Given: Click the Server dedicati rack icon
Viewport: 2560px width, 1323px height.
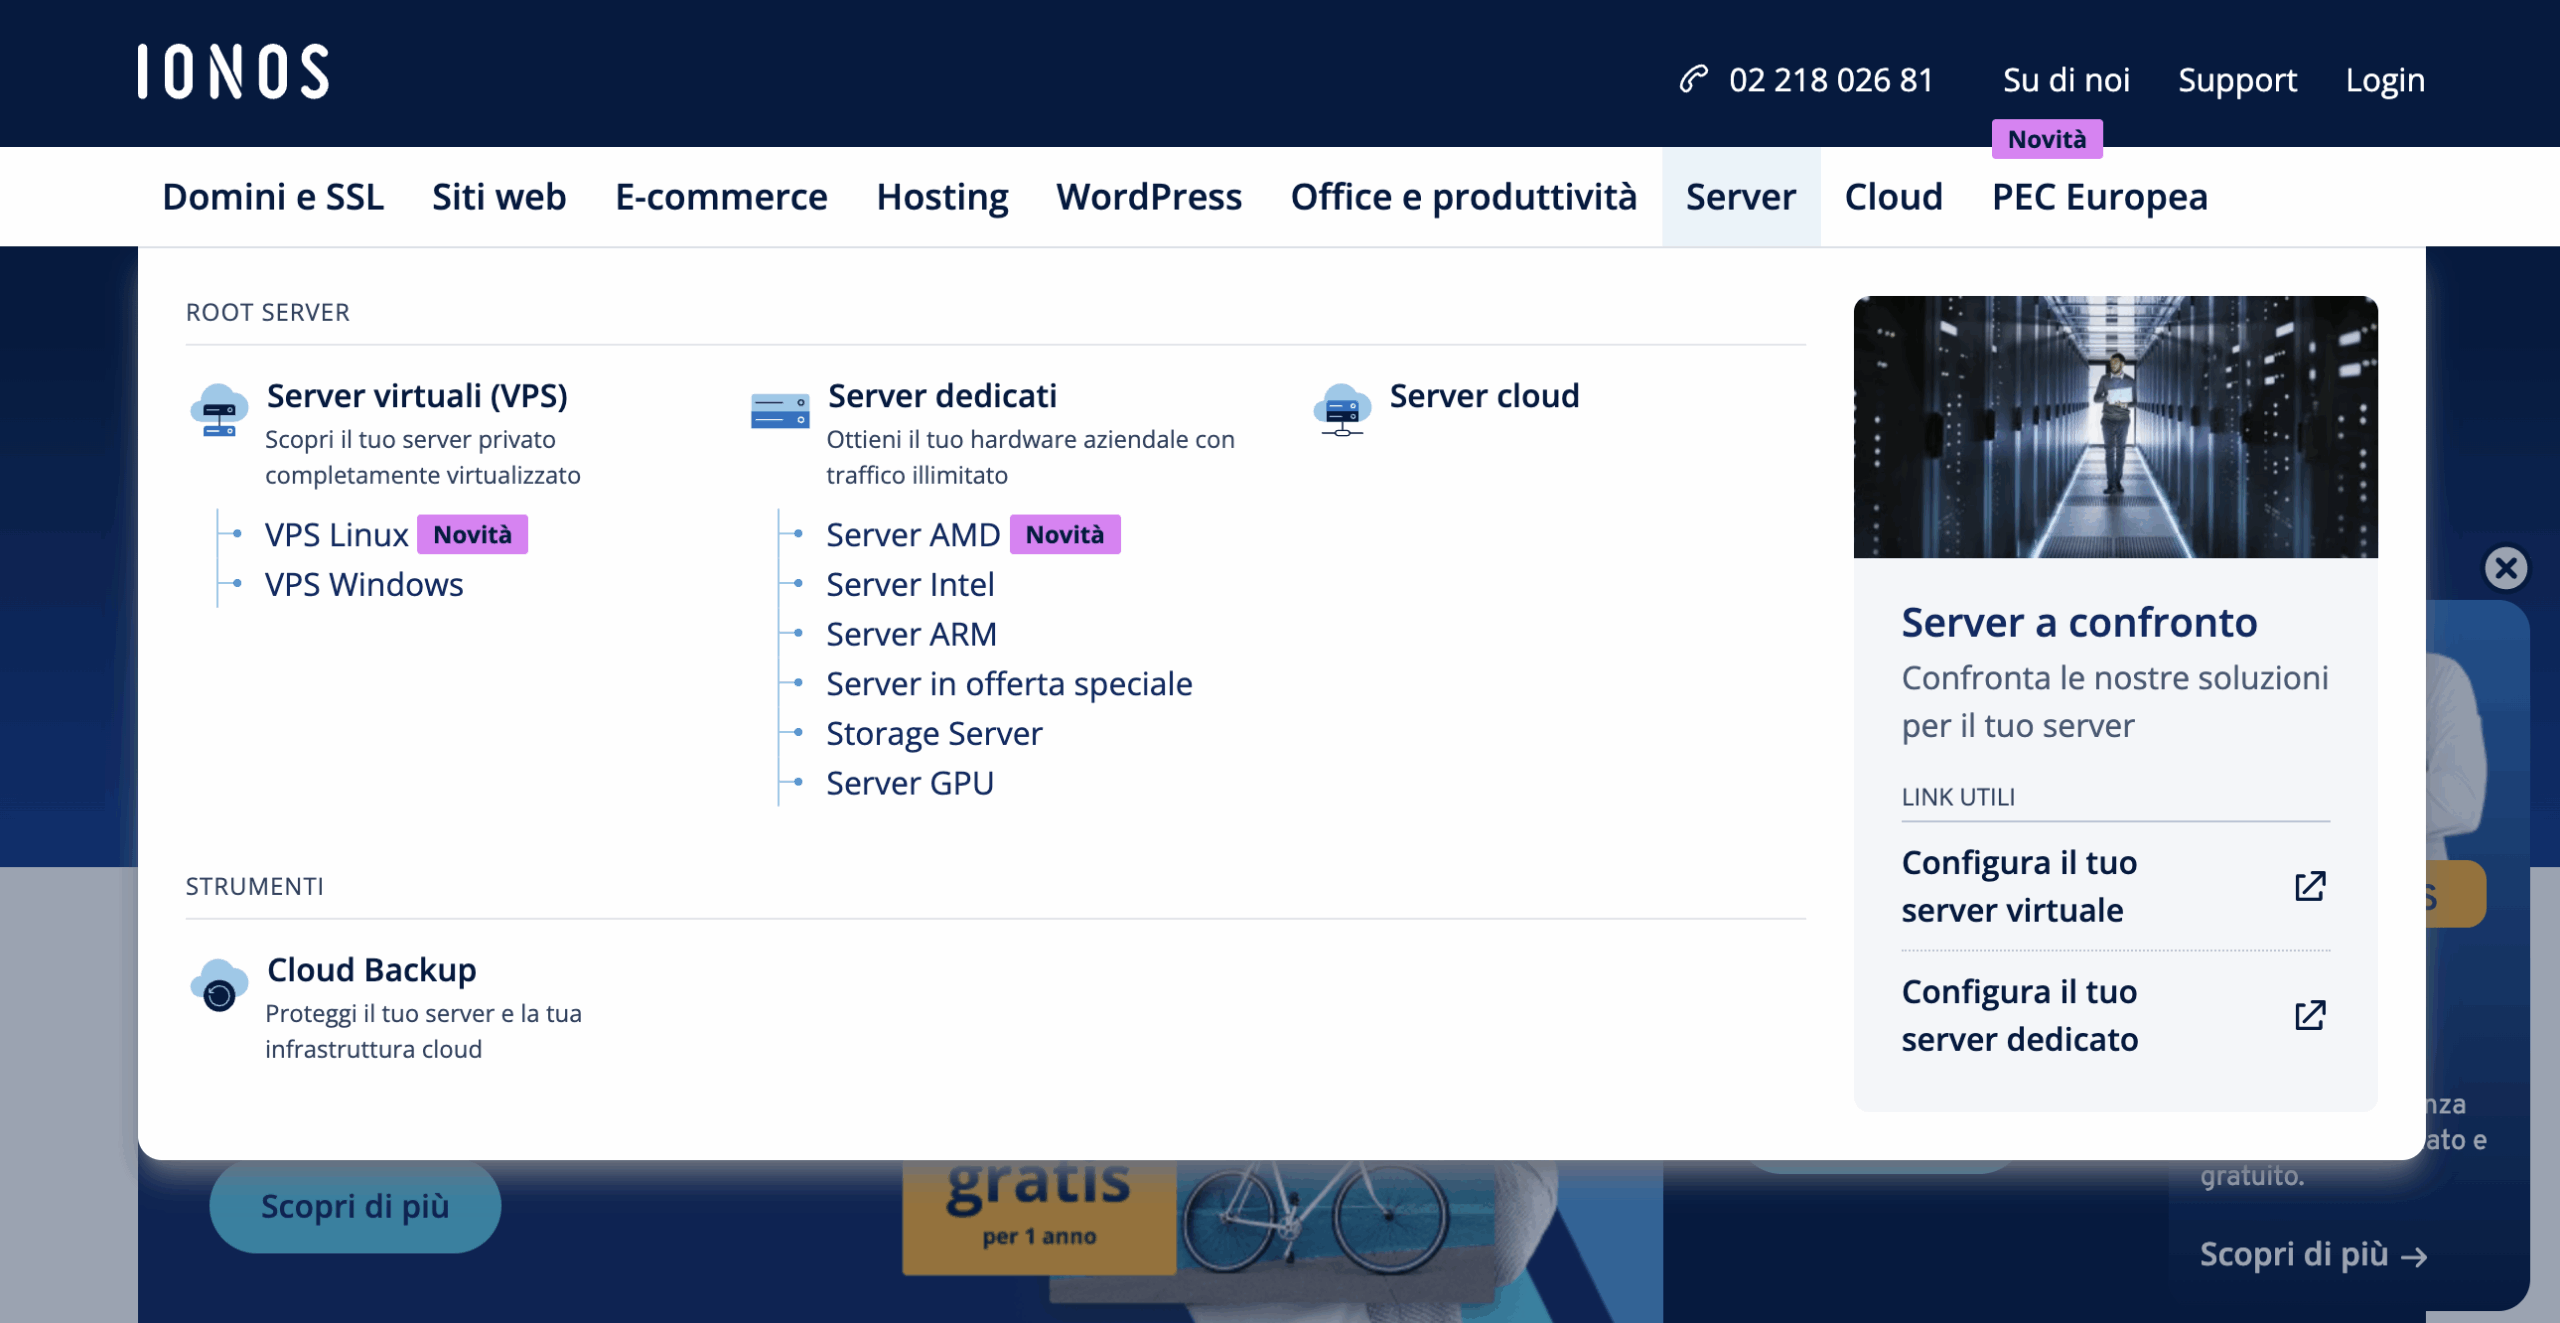Looking at the screenshot, I should coord(779,411).
